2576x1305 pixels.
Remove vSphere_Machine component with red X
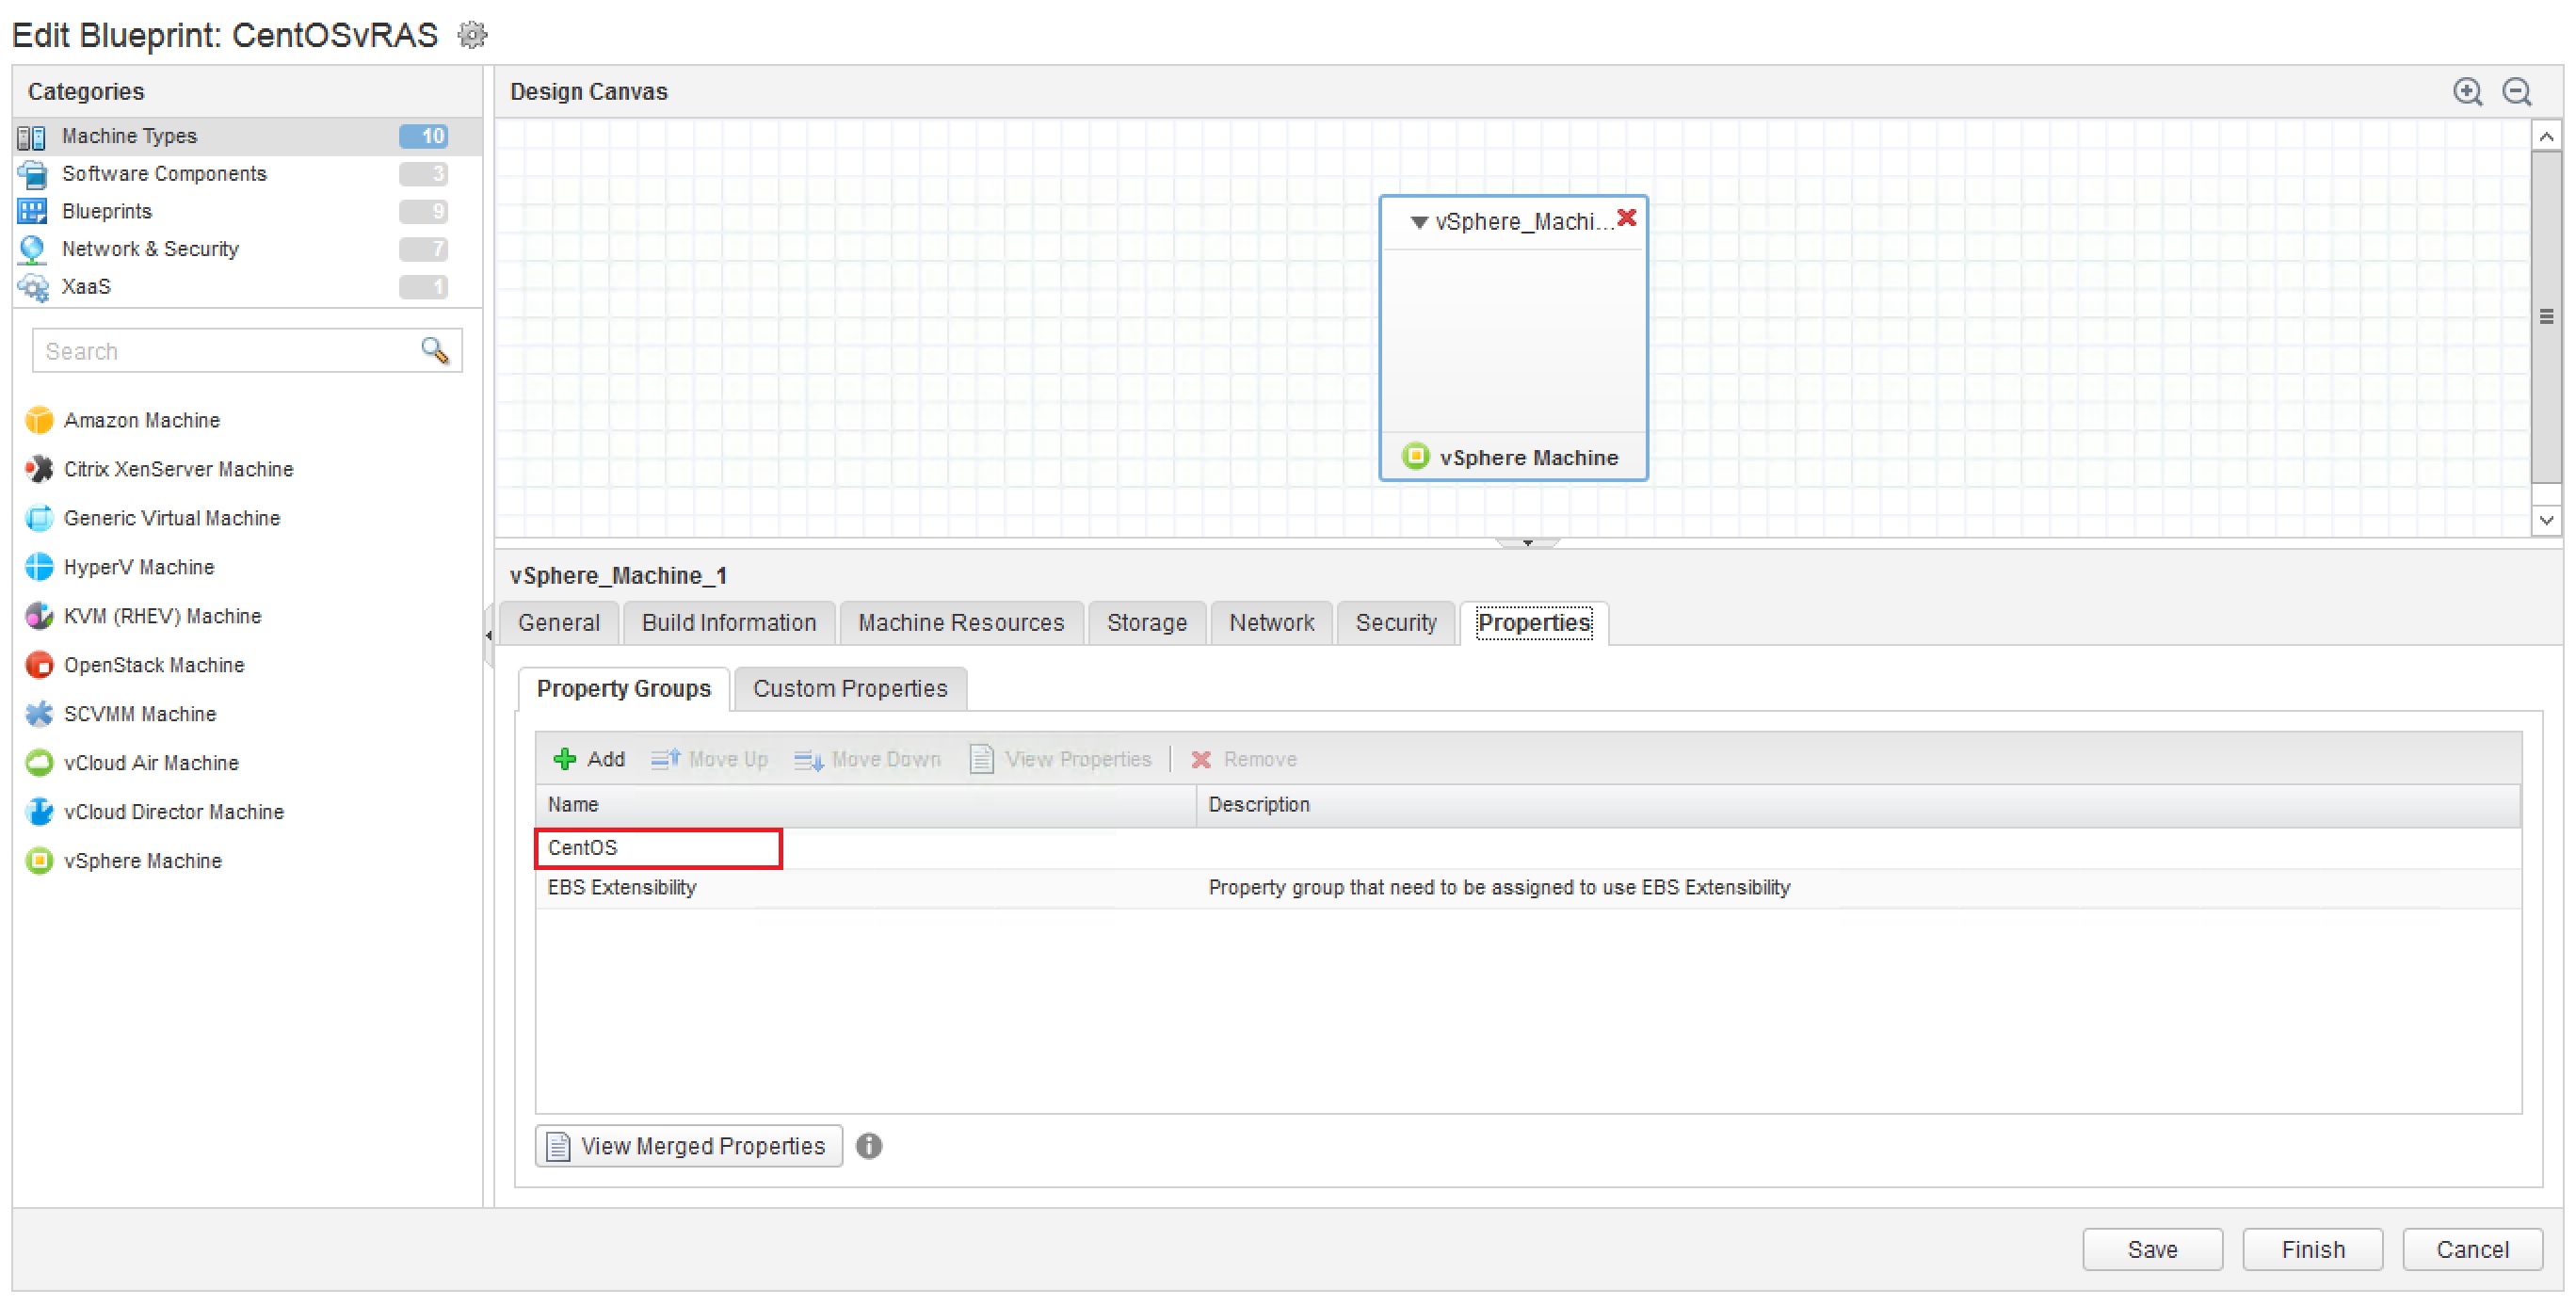pyautogui.click(x=1627, y=218)
